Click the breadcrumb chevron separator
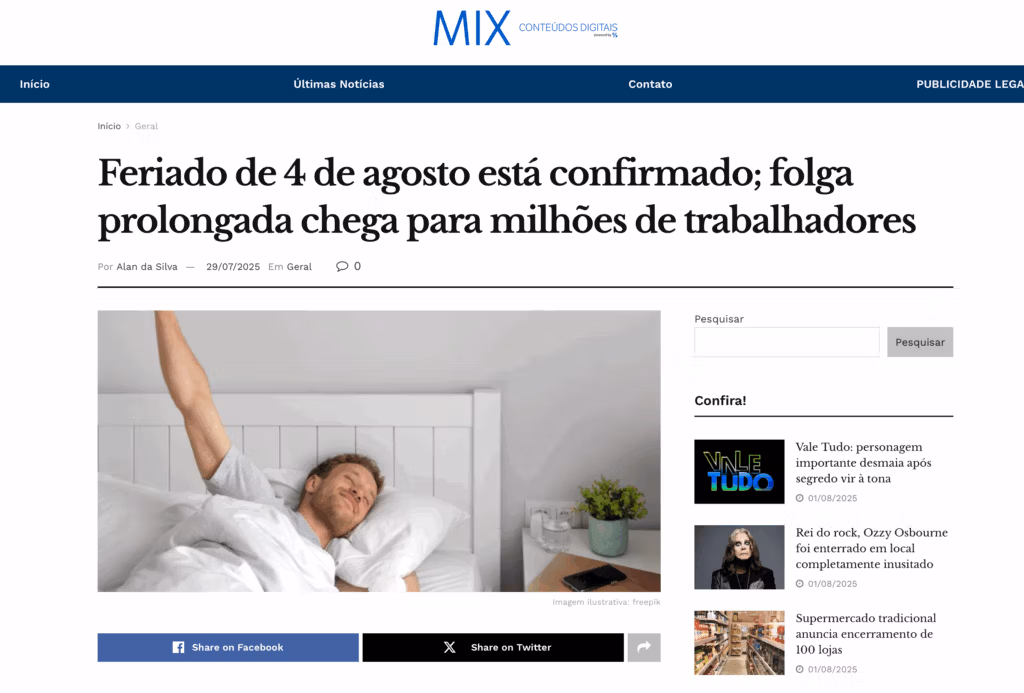The height and width of the screenshot is (693, 1024). tap(128, 126)
